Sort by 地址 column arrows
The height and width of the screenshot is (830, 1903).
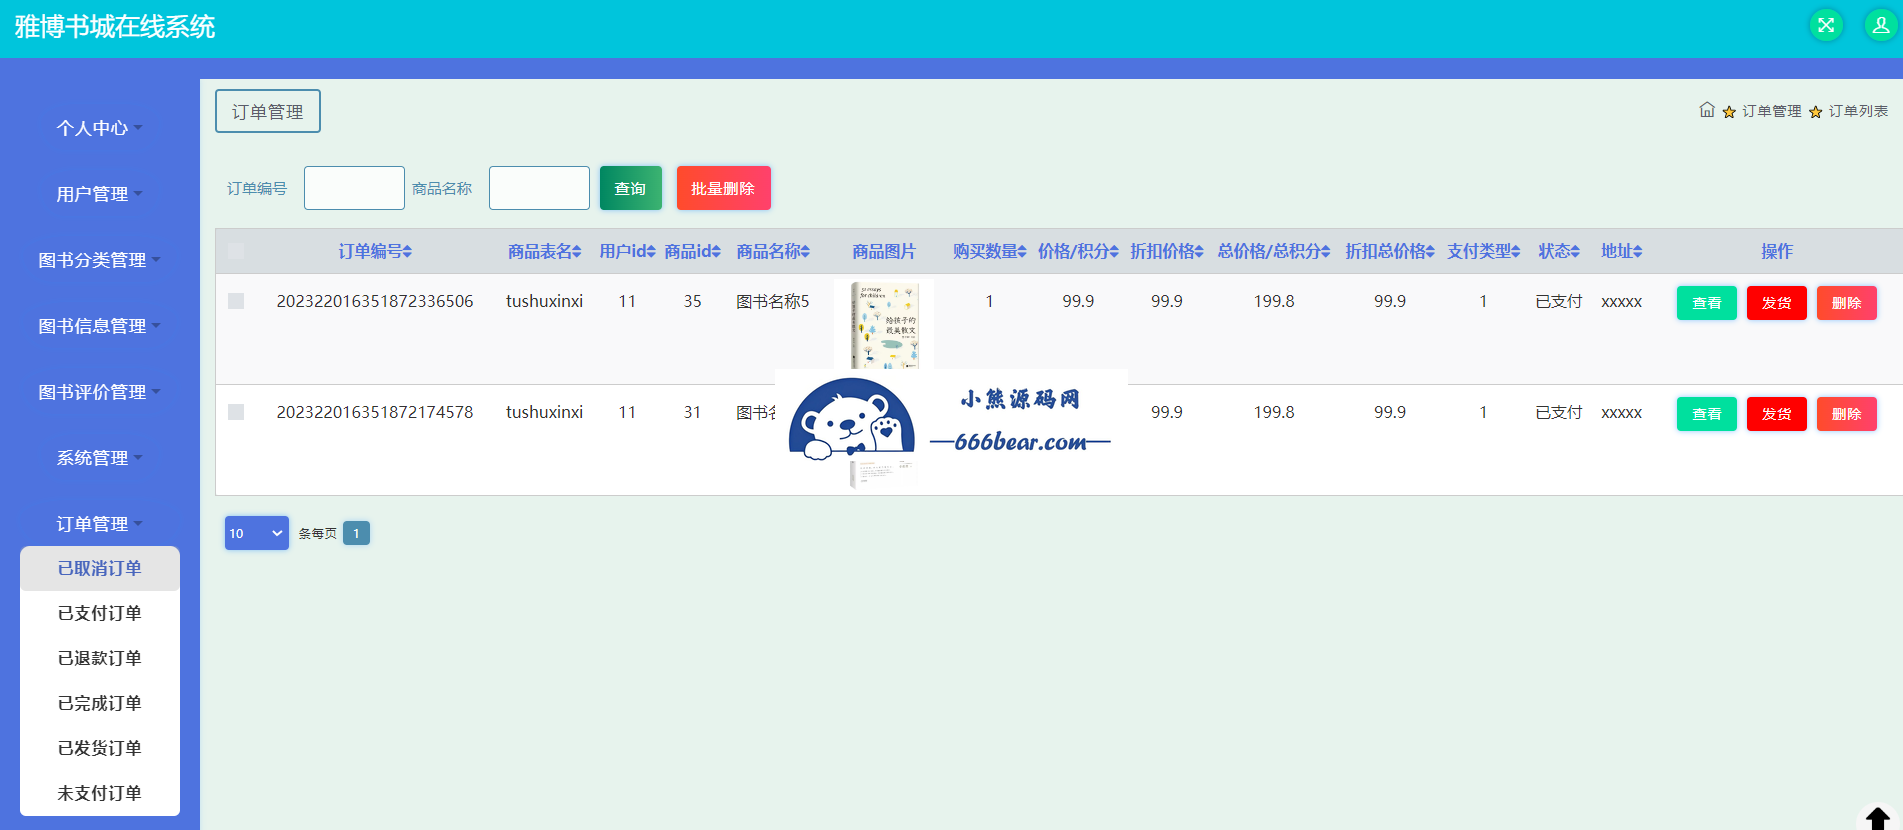1637,252
